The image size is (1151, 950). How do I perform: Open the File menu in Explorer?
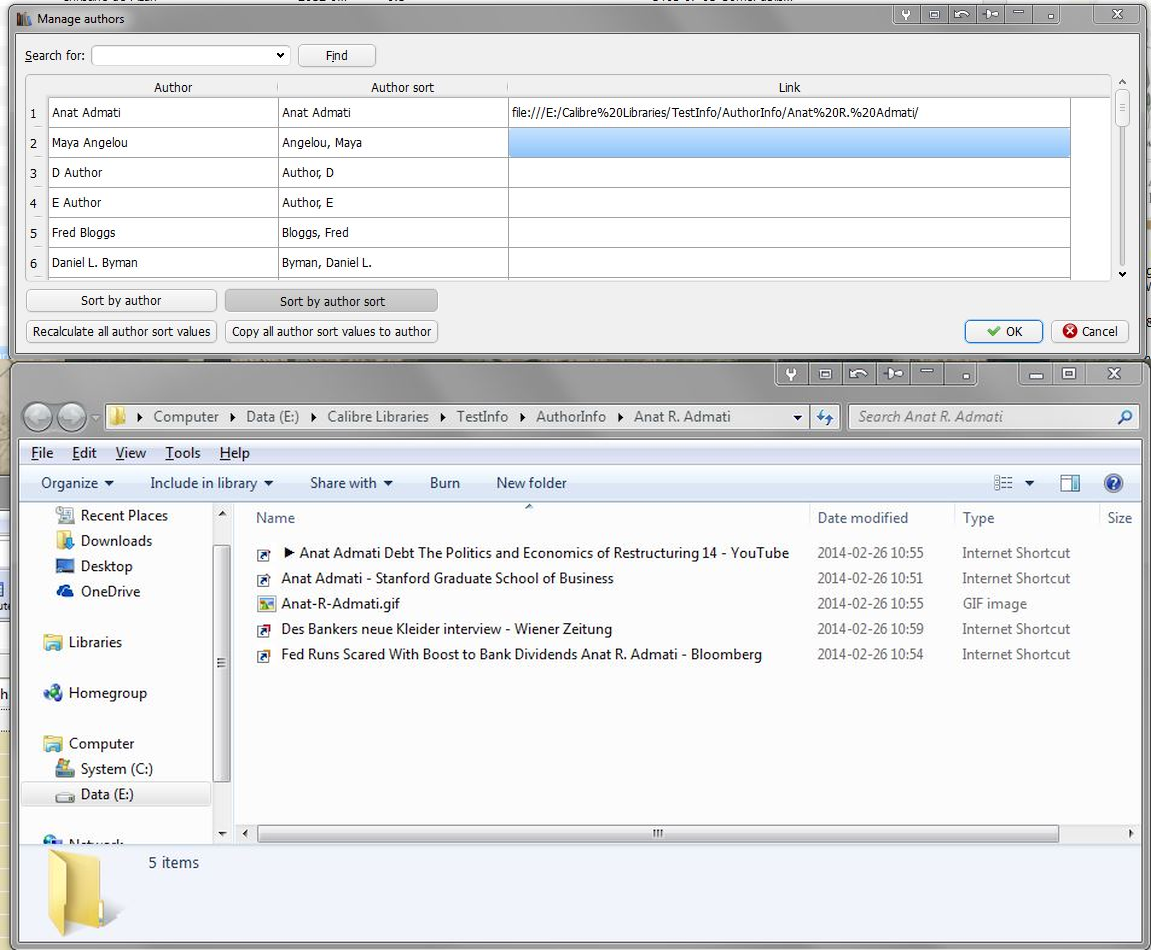point(42,453)
